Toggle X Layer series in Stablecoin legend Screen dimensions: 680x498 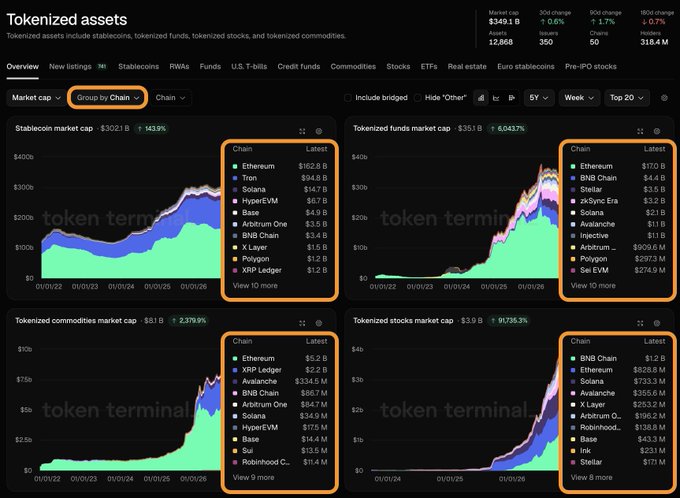(x=280, y=247)
